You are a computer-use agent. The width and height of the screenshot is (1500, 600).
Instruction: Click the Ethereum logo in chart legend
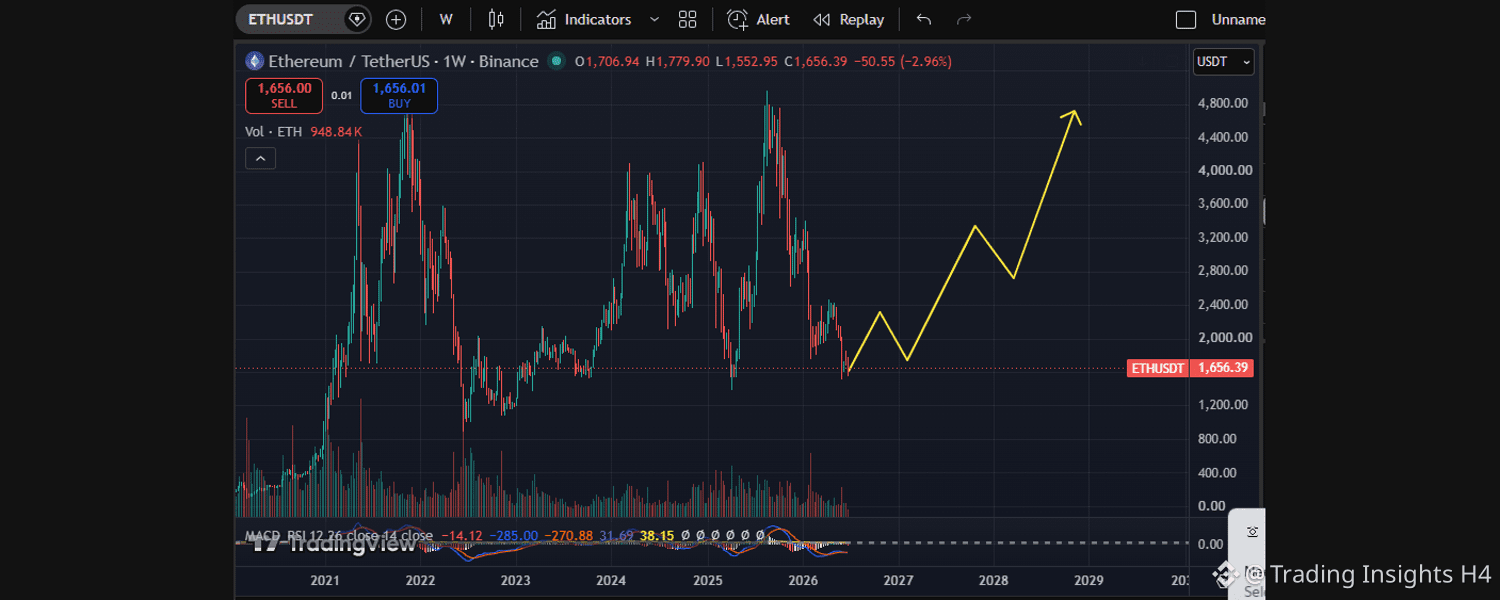254,61
